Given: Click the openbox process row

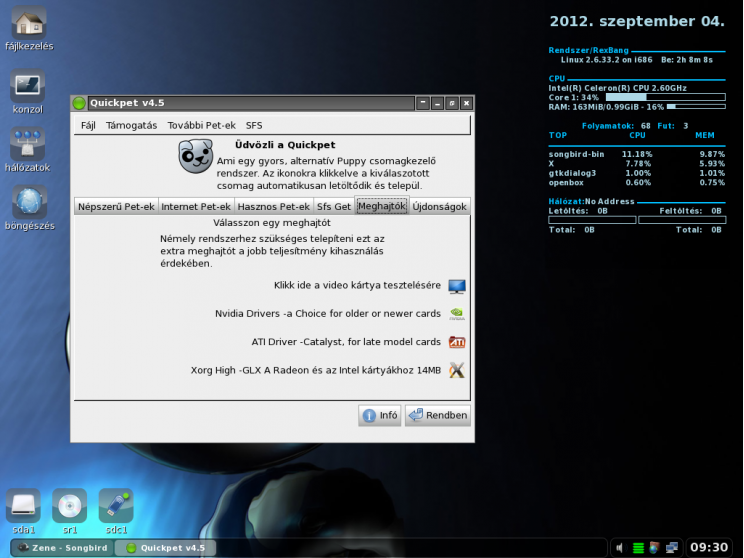Looking at the screenshot, I should tap(637, 183).
